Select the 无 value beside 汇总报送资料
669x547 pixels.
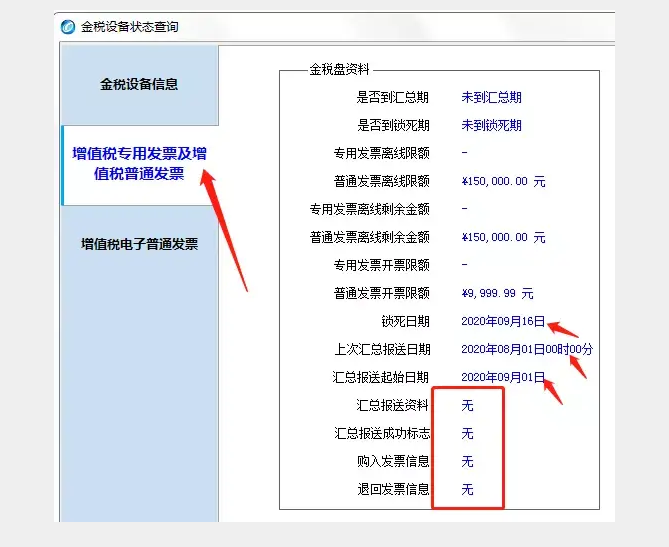click(x=467, y=405)
